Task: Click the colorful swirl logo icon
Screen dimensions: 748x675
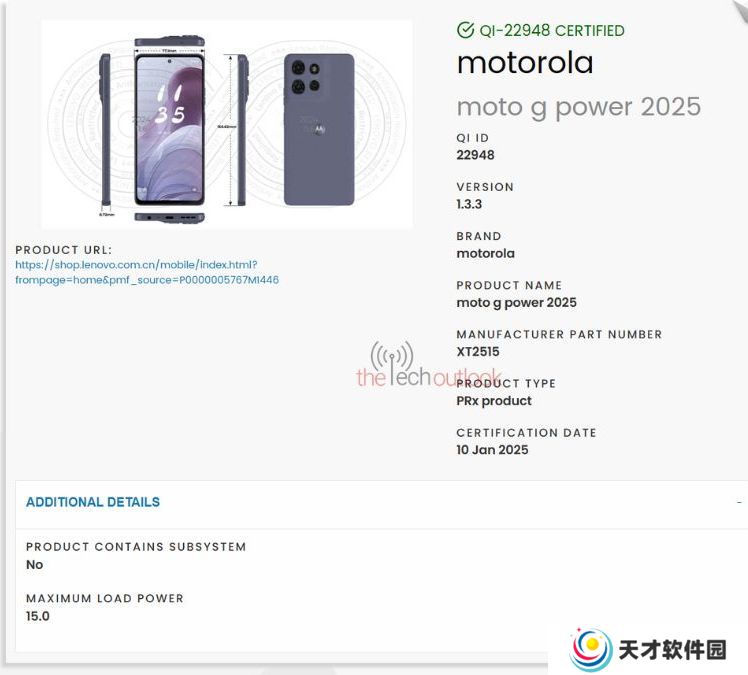Action: [591, 648]
